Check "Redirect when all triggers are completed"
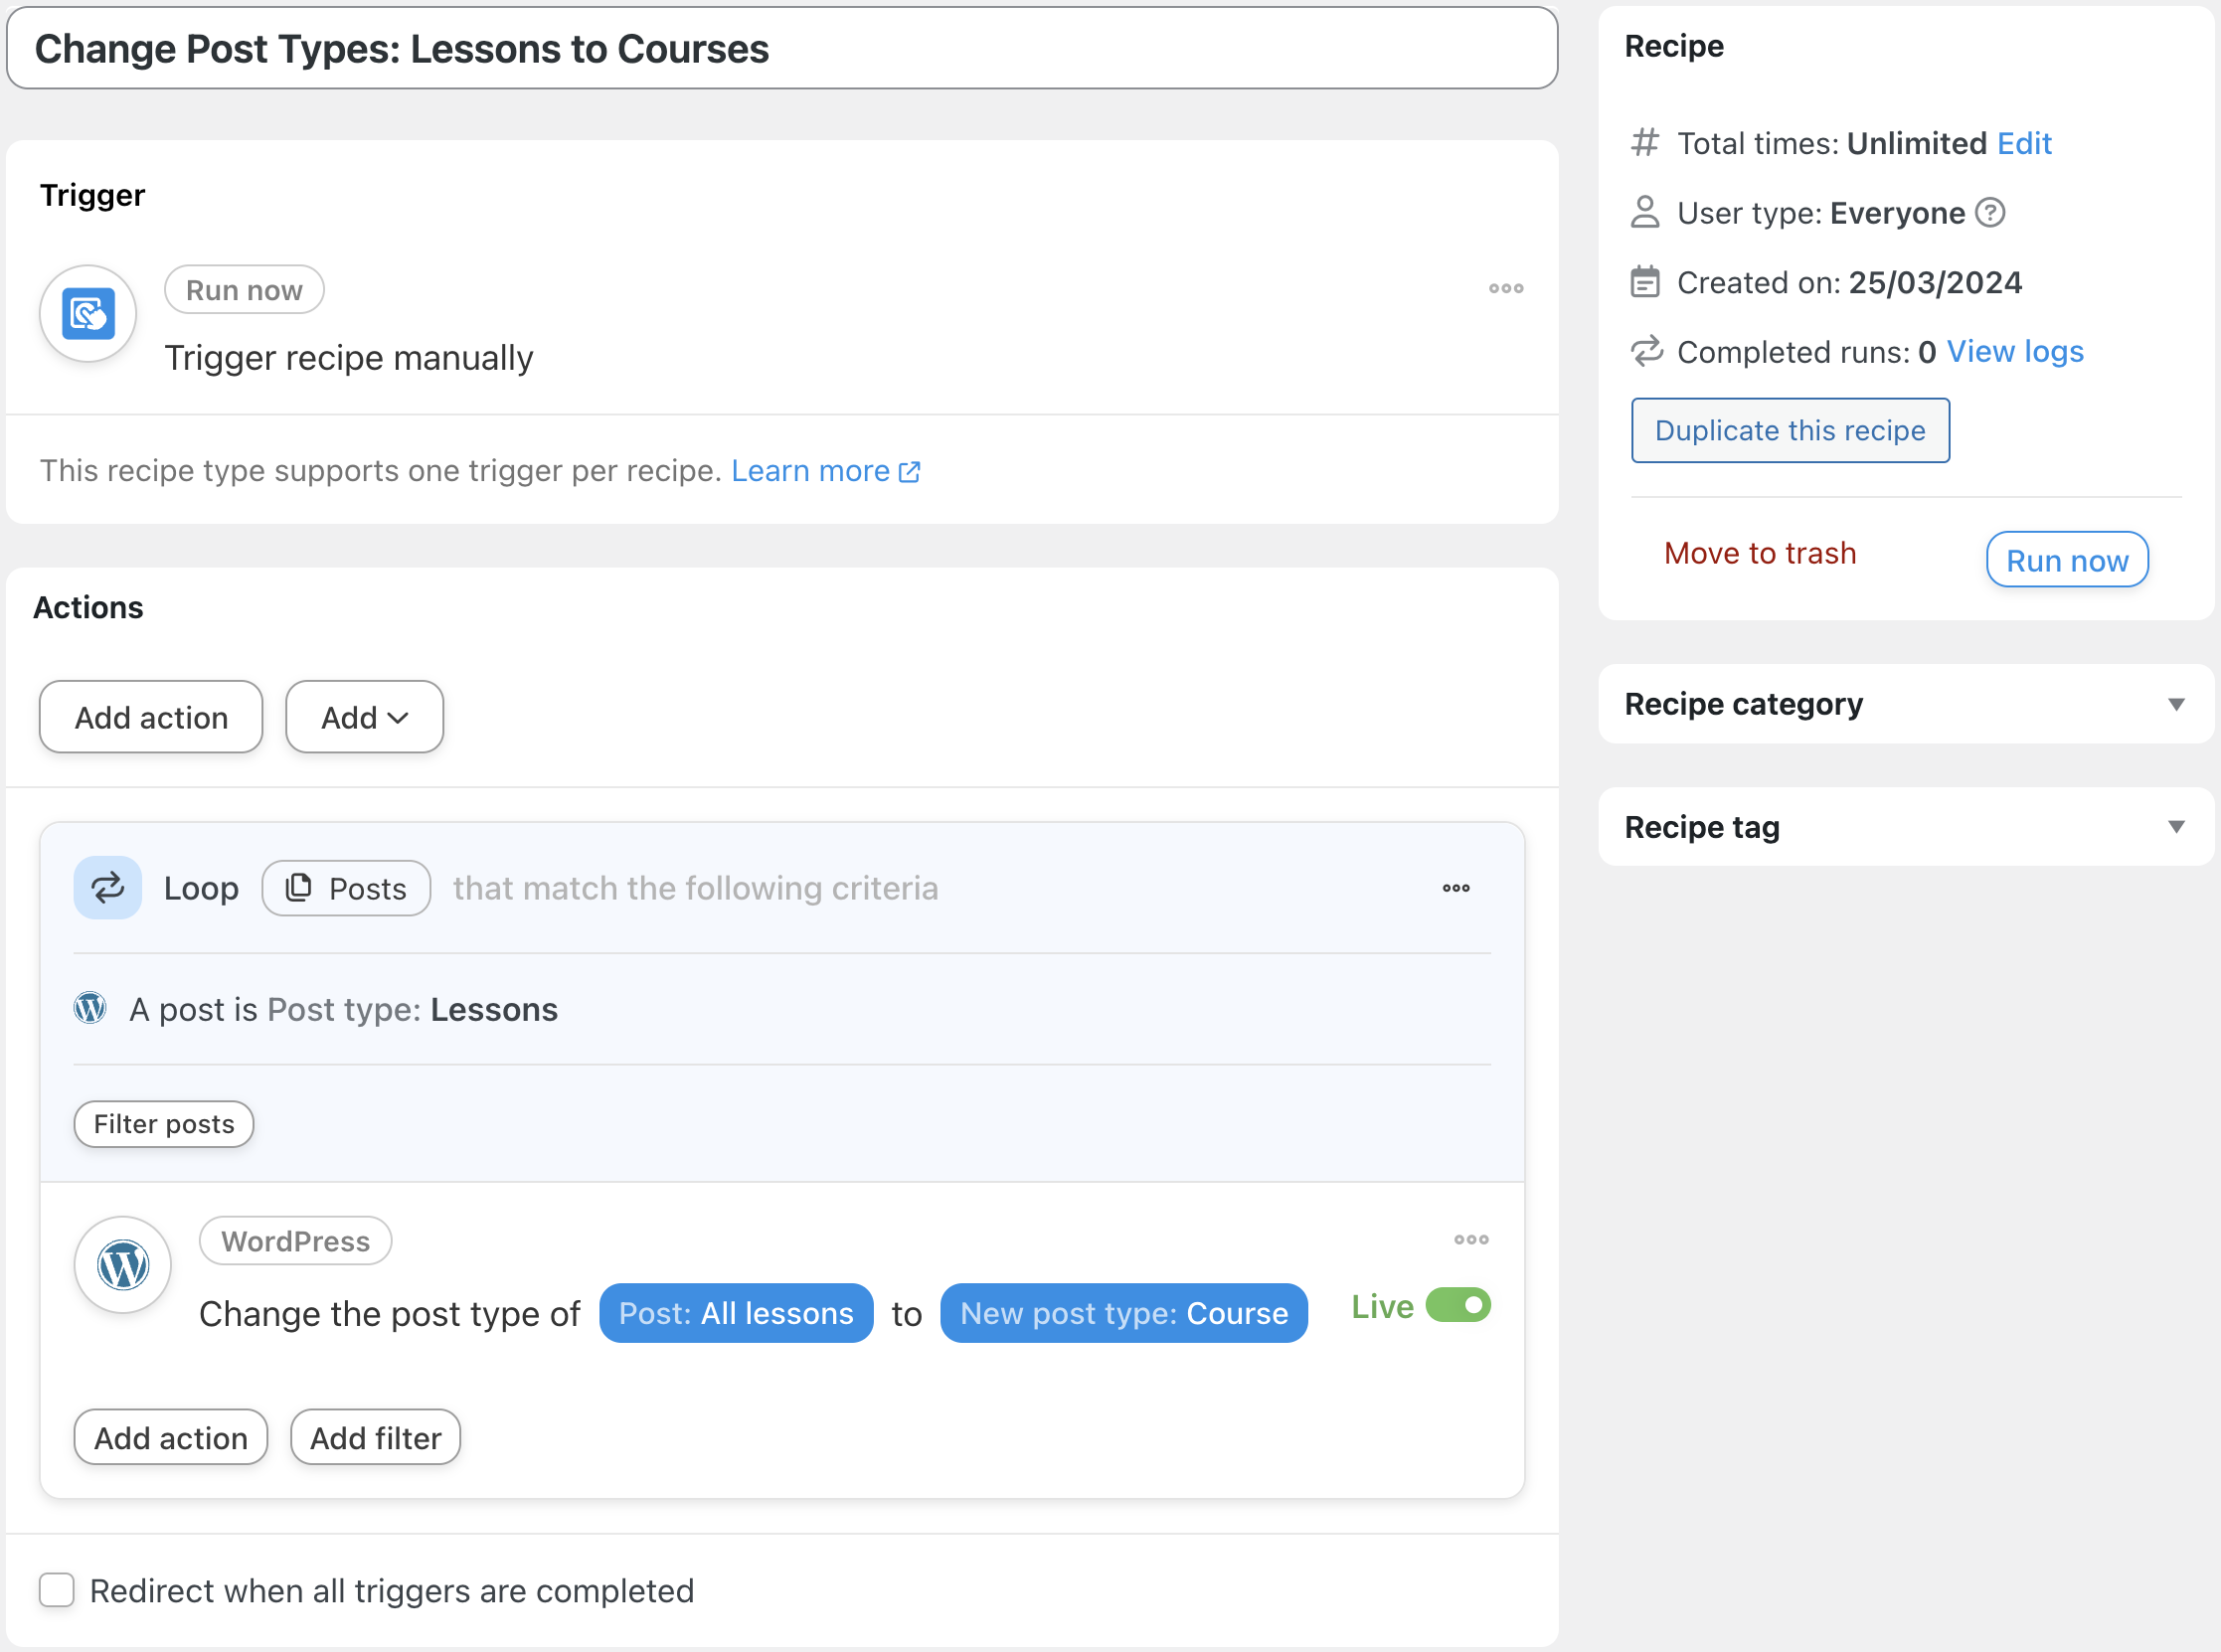The height and width of the screenshot is (1652, 2221). pos(57,1590)
